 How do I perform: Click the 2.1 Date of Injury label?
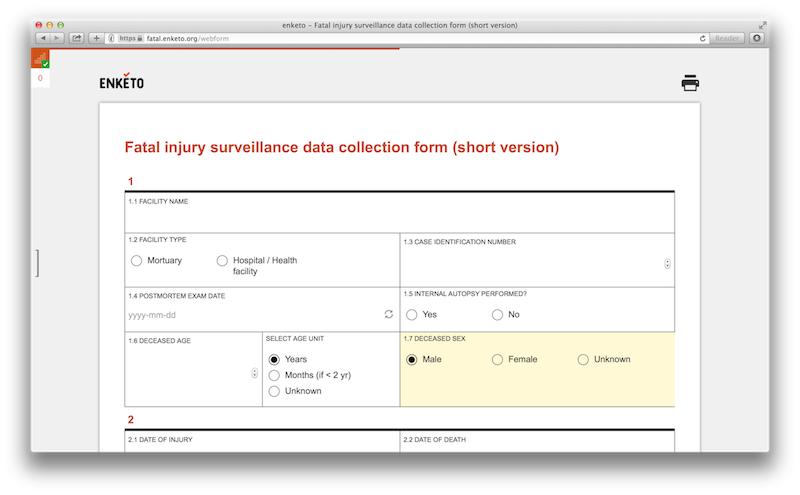point(160,439)
